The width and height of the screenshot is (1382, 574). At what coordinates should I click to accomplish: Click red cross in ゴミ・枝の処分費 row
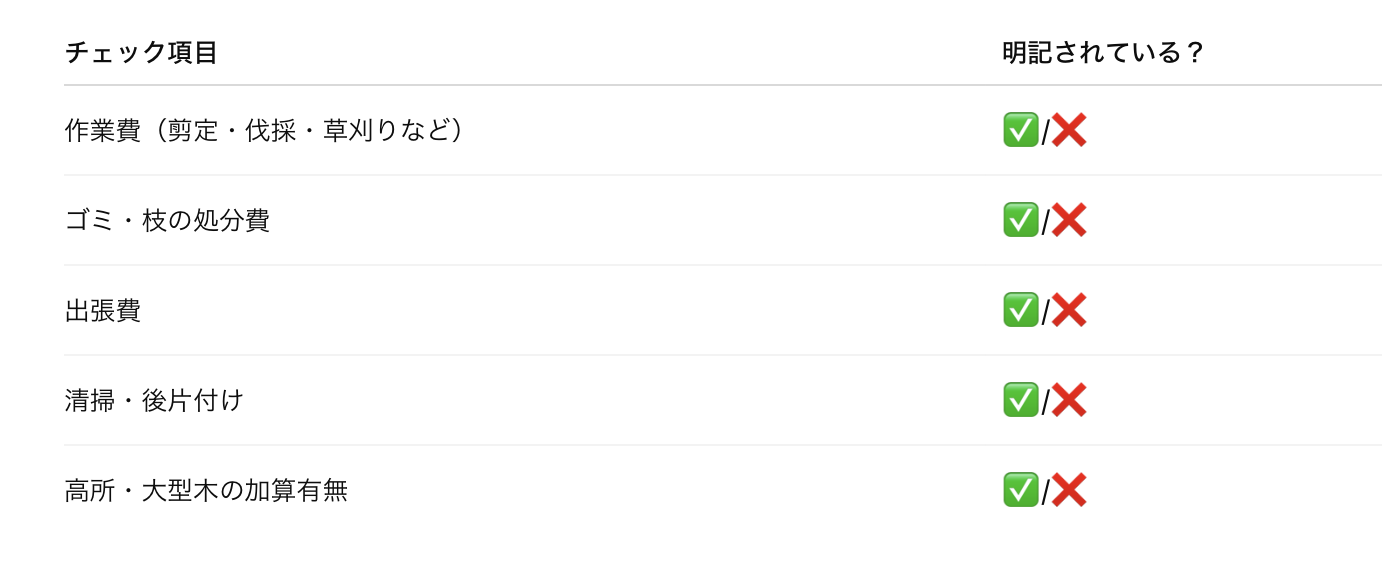click(1069, 220)
